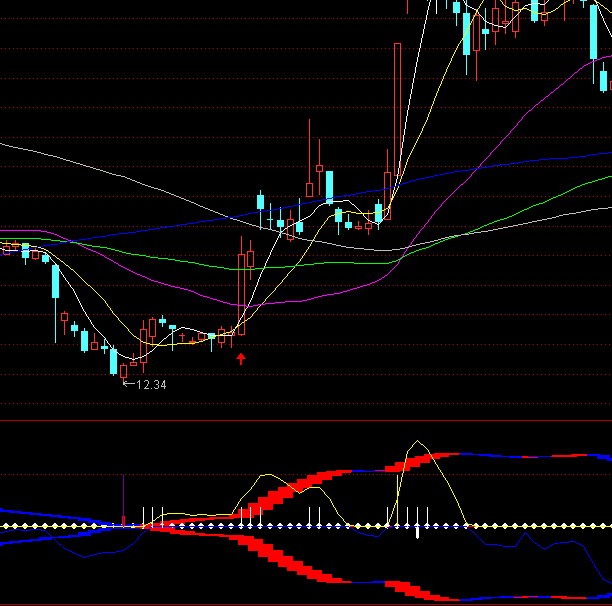
Task: Click the red divider line between the chart panels
Action: tap(300, 421)
